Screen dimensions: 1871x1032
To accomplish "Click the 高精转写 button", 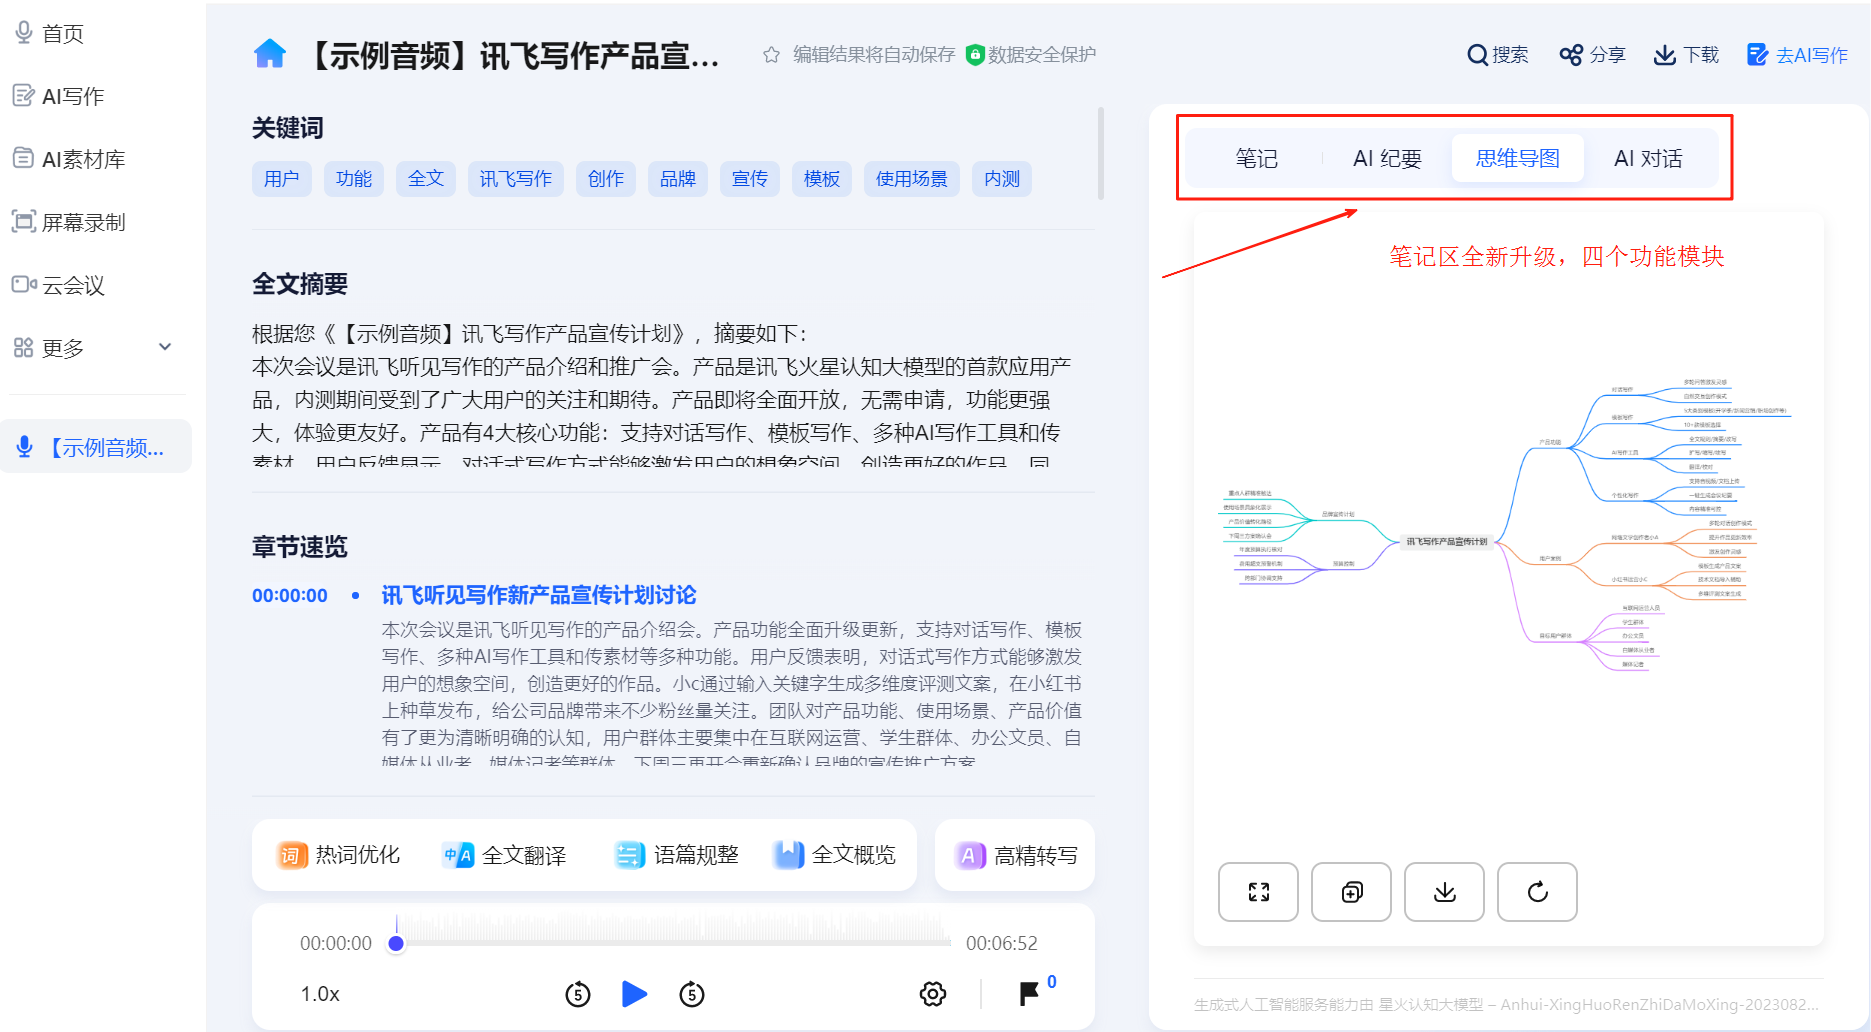I will (x=1015, y=856).
